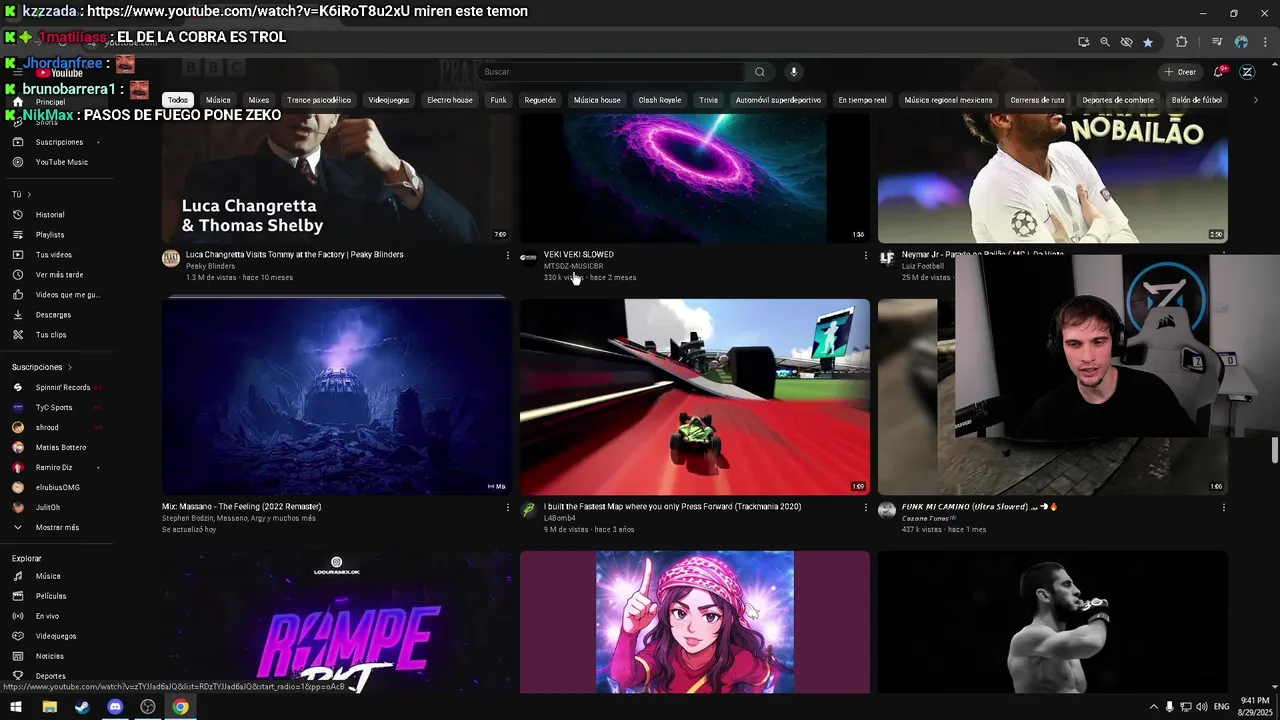Expand the Tú section chevron
The height and width of the screenshot is (720, 1280).
click(29, 194)
